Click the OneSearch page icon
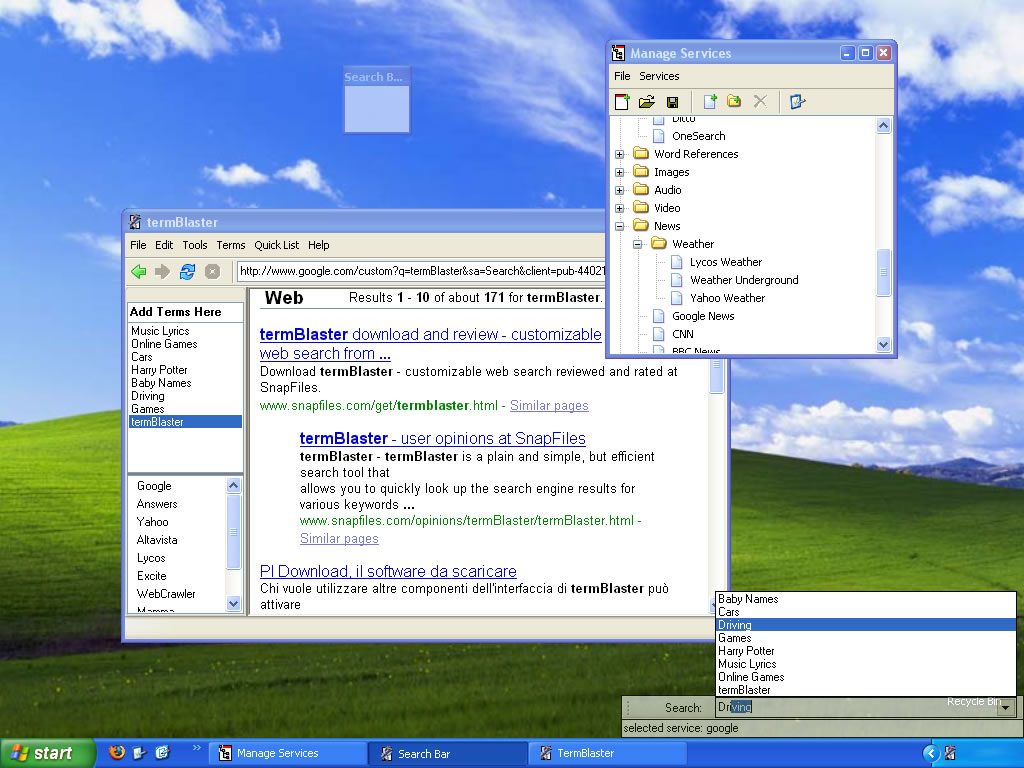The image size is (1024, 768). [658, 136]
